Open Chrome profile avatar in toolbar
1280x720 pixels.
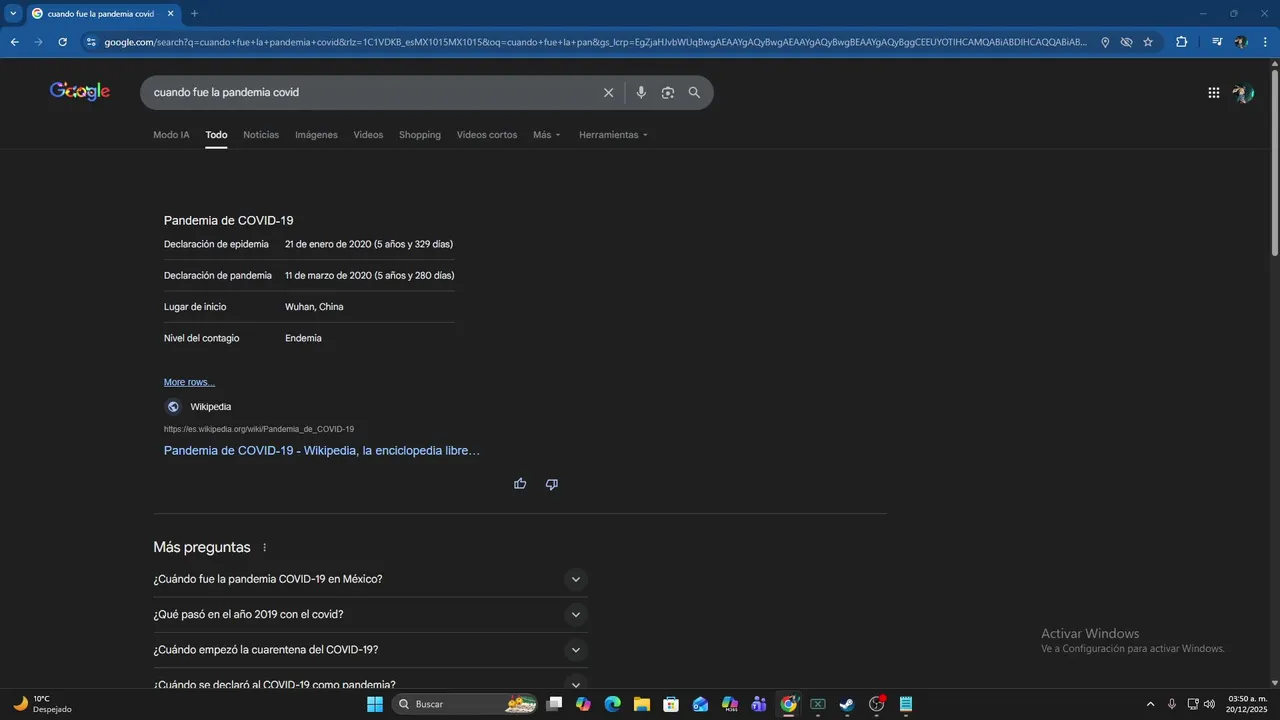pyautogui.click(x=1241, y=42)
